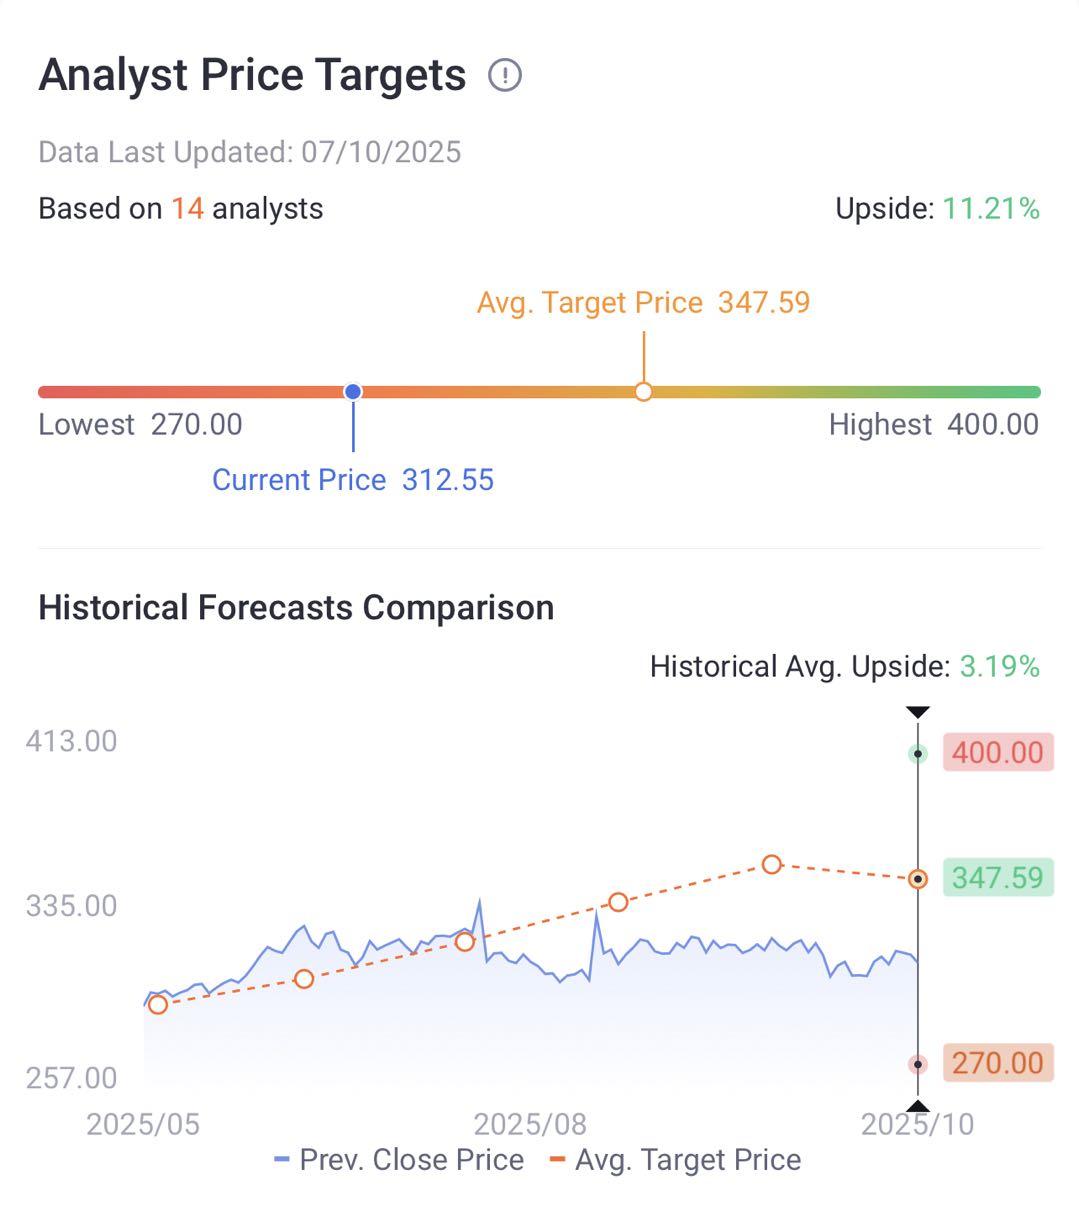Click the info icon beside Analyst Price Targets
This screenshot has width=1079, height=1212.
click(x=505, y=75)
